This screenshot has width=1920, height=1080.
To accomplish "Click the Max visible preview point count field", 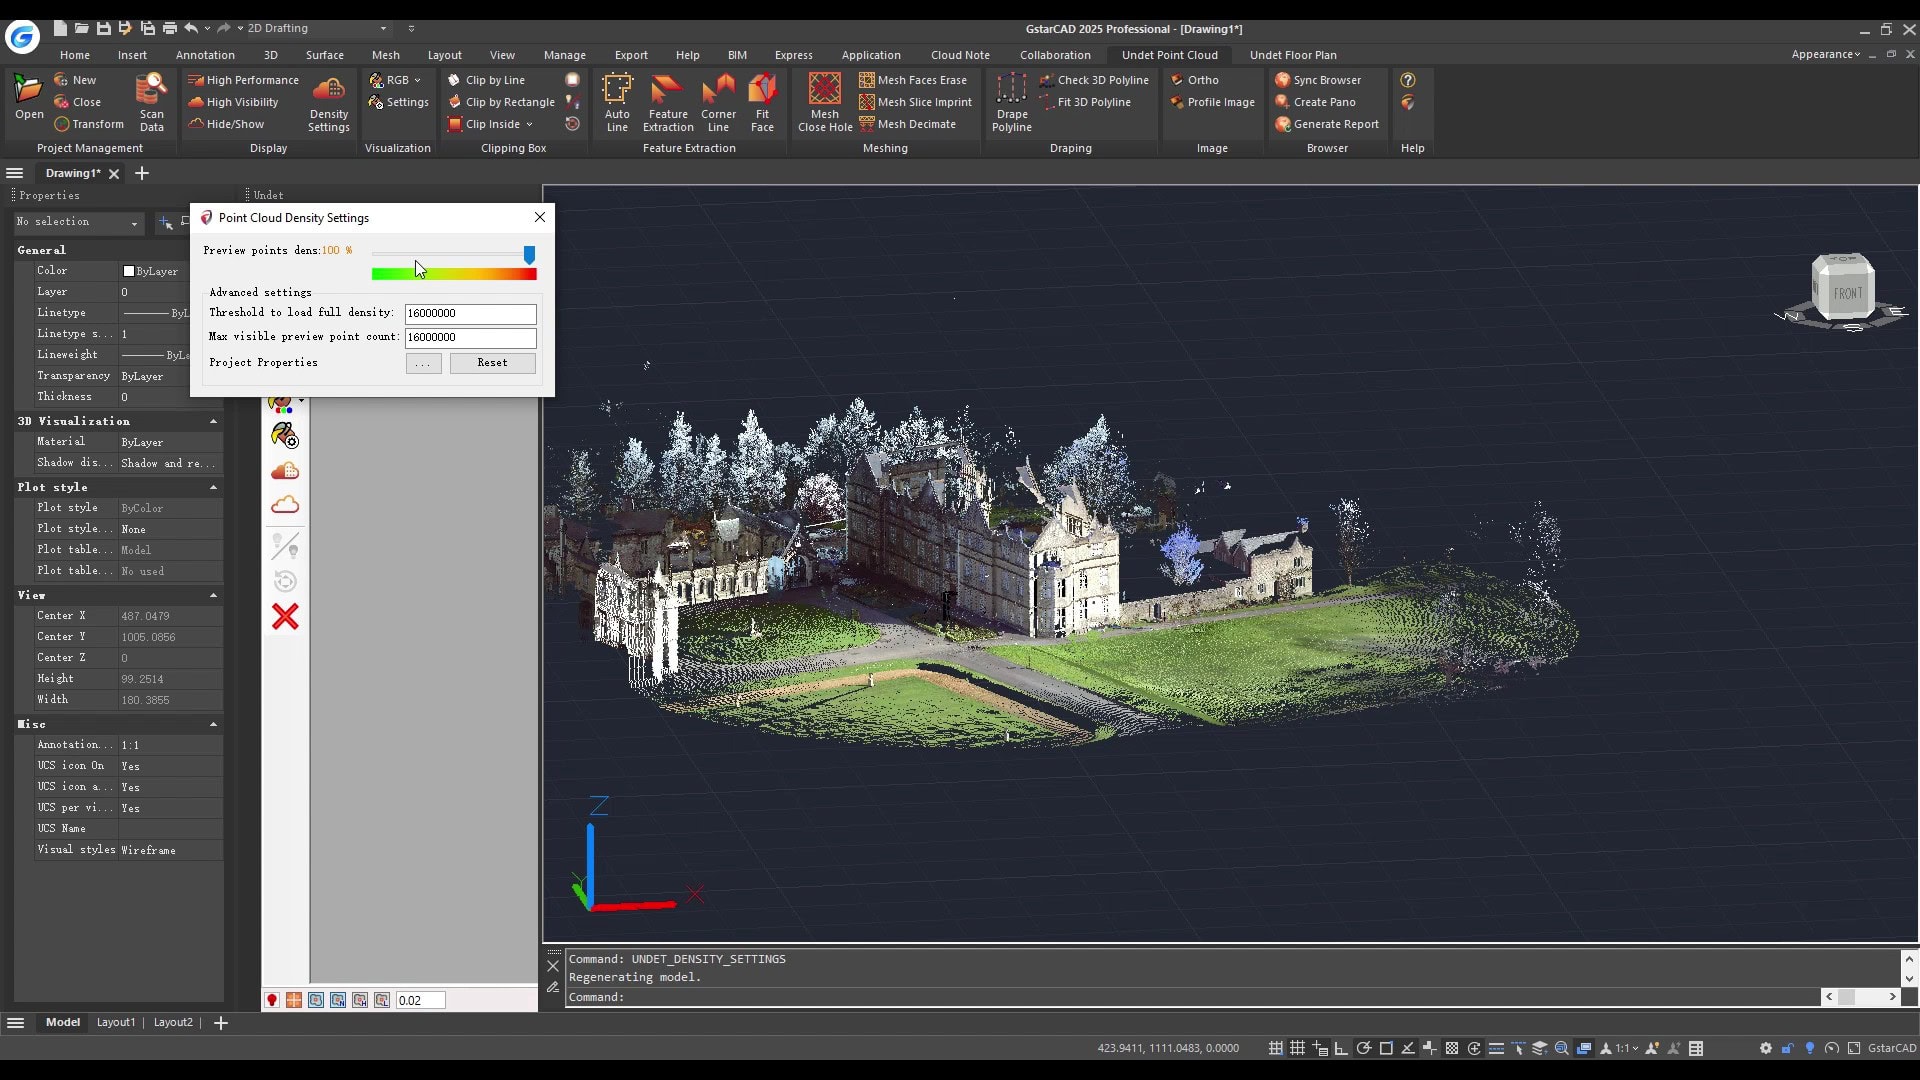I will 470,337.
